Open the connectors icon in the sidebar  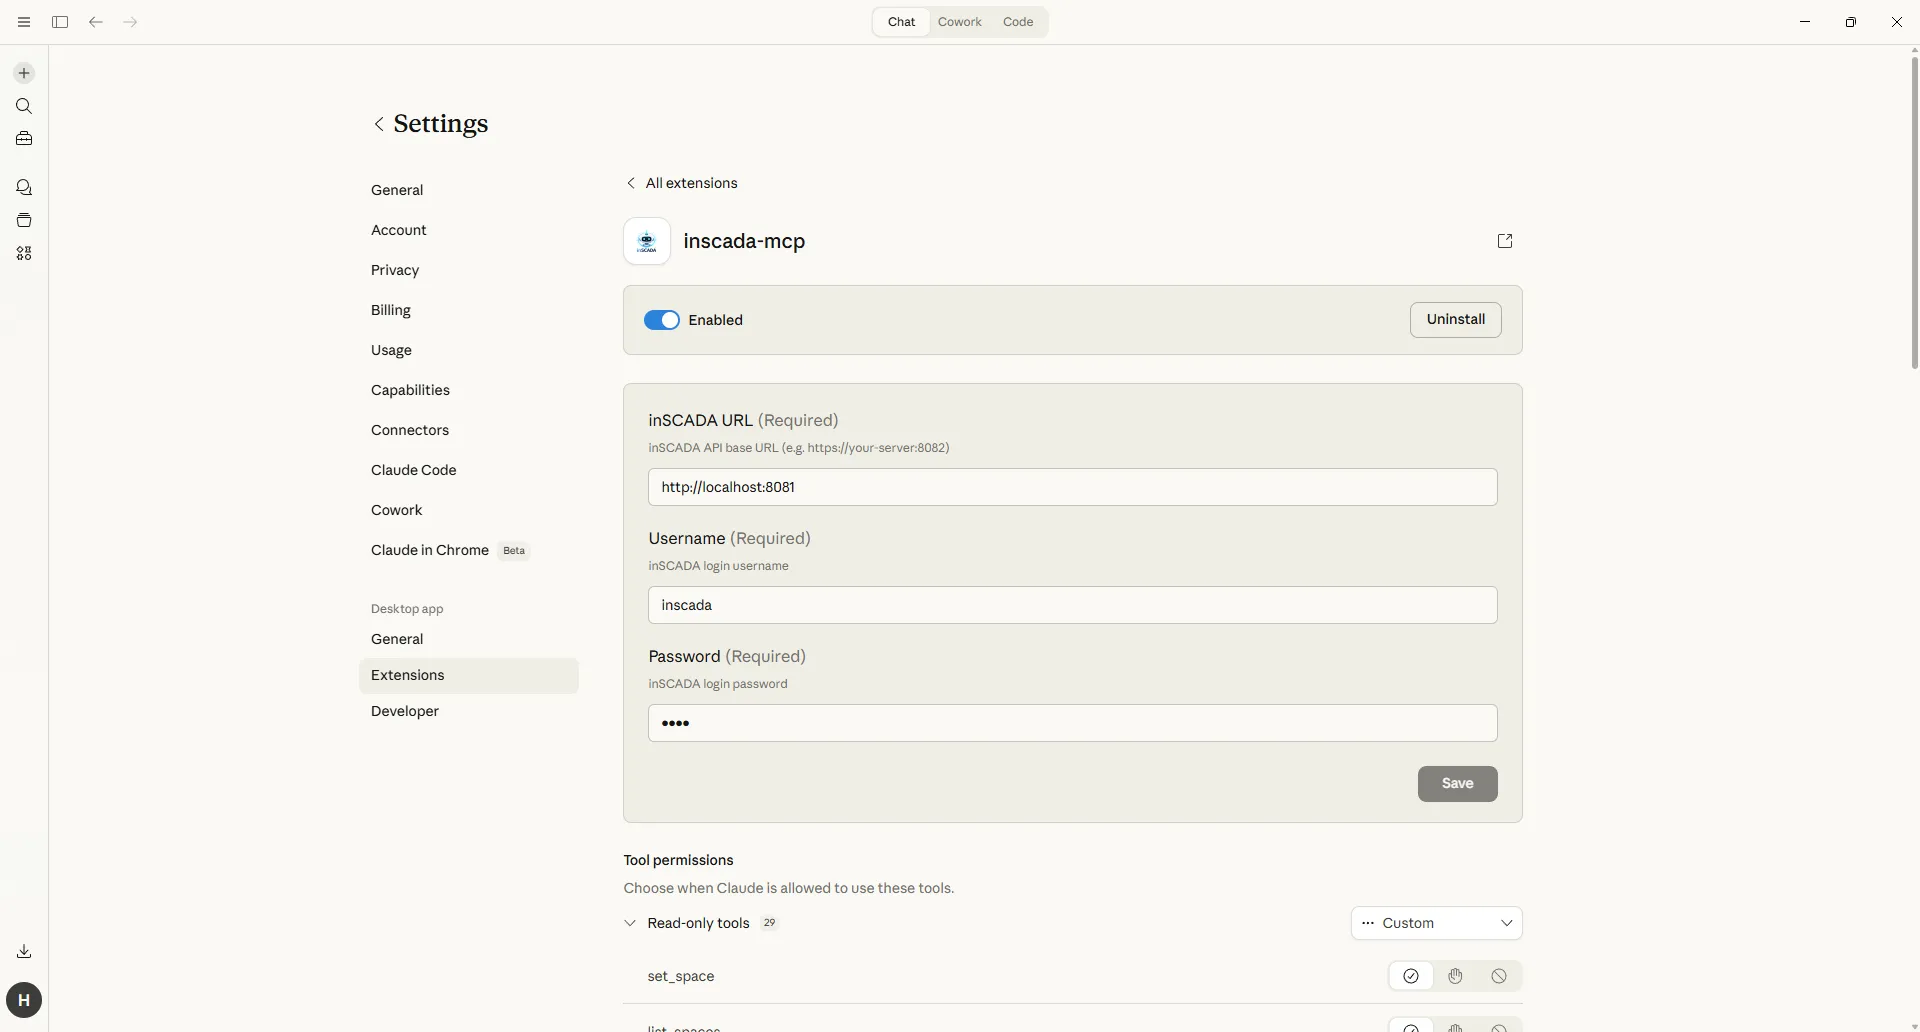[x=23, y=253]
